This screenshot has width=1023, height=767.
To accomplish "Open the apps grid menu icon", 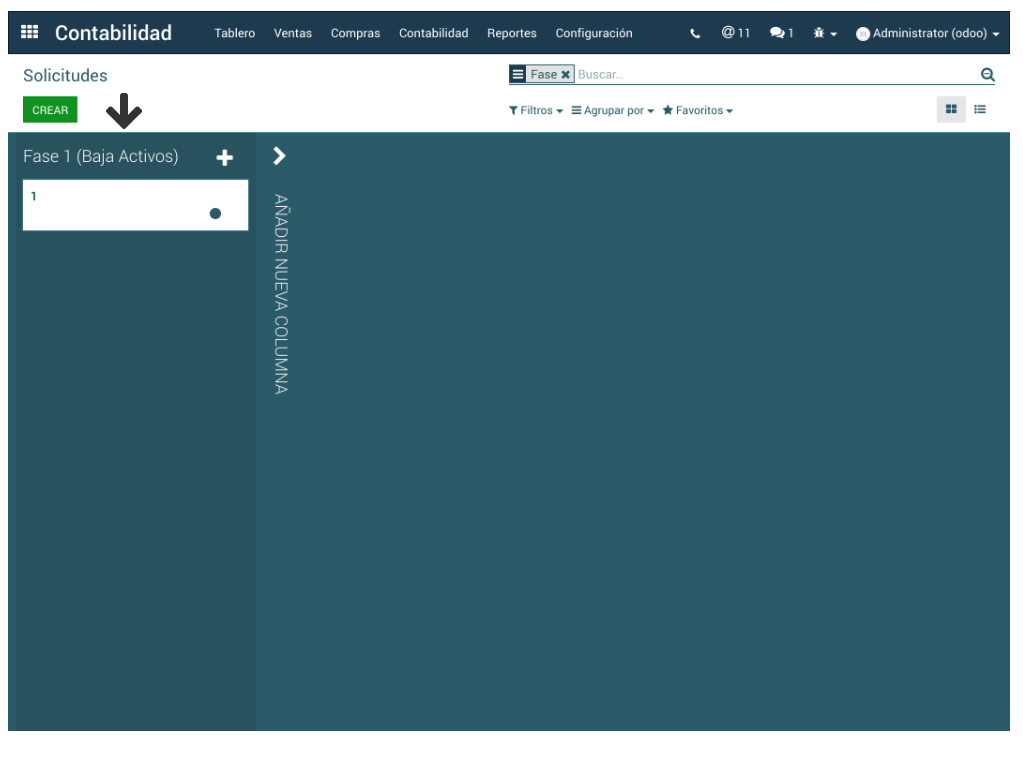I will tap(29, 33).
